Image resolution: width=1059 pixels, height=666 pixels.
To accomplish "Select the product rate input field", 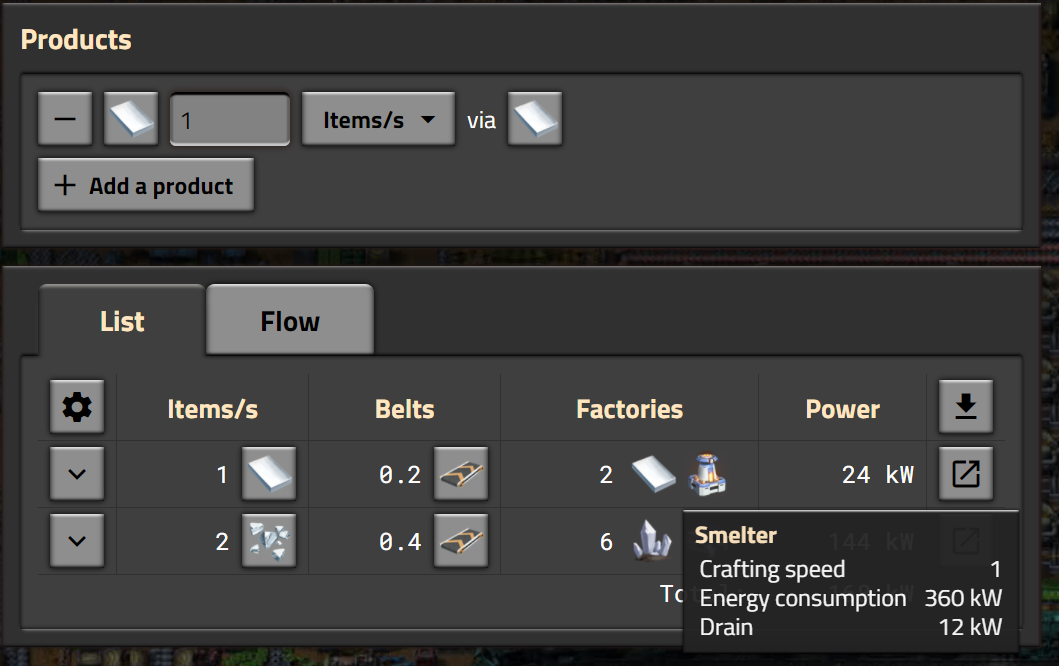I will pos(229,117).
